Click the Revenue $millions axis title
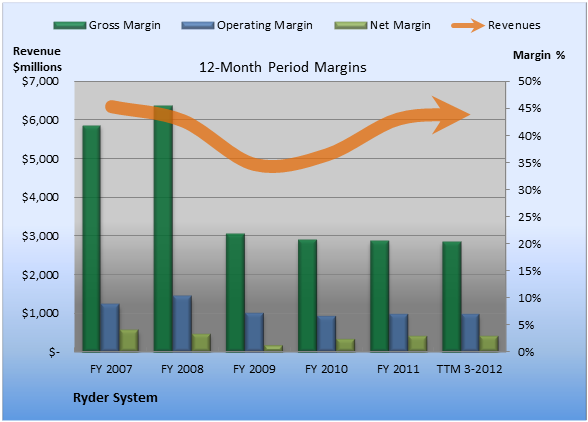The width and height of the screenshot is (588, 422). (37, 59)
